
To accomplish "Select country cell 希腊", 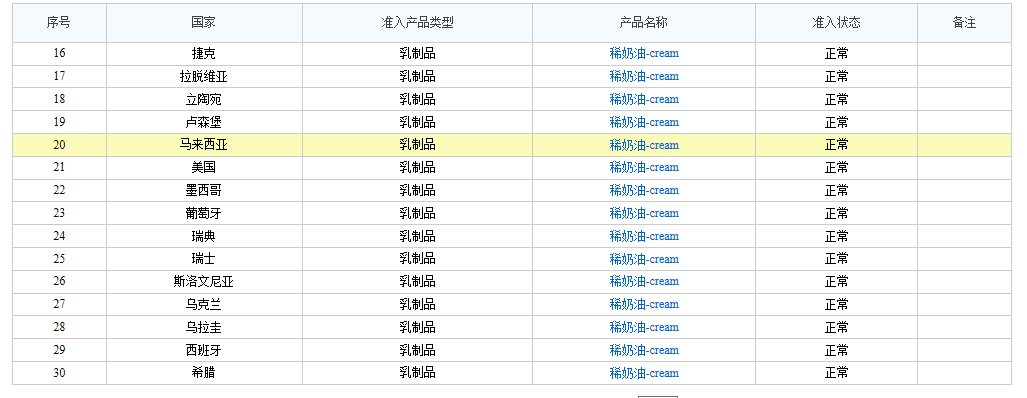I will click(x=204, y=373).
